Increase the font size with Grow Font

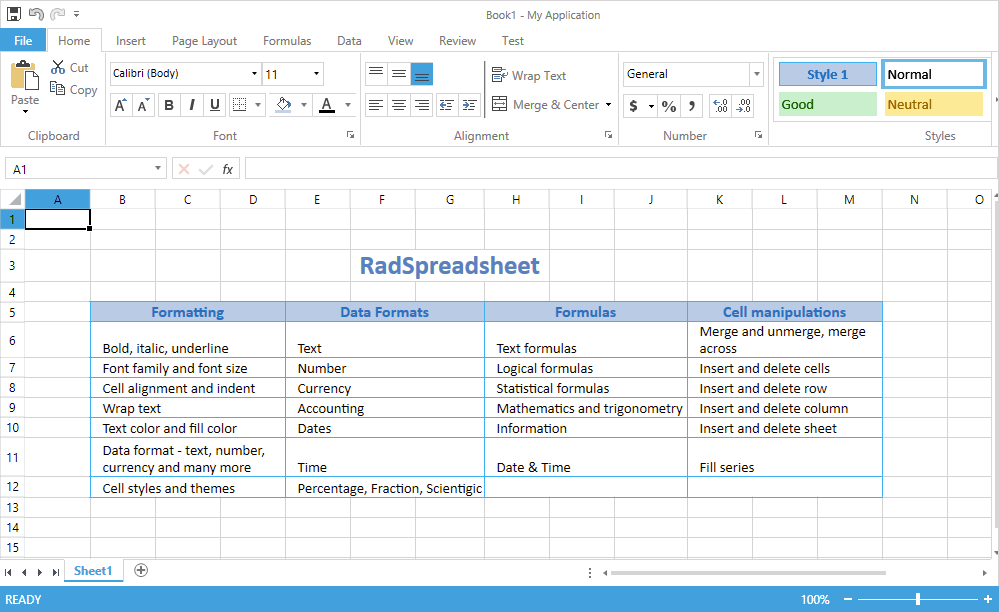121,104
